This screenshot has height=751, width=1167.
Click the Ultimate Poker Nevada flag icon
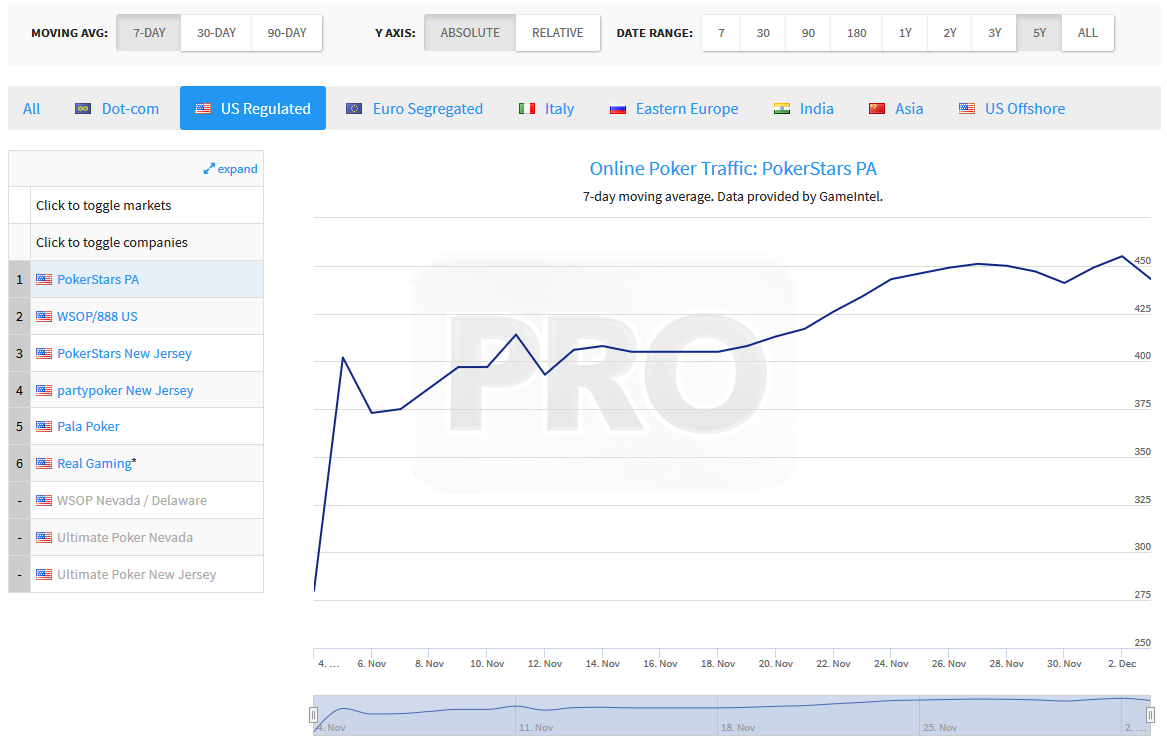click(44, 537)
